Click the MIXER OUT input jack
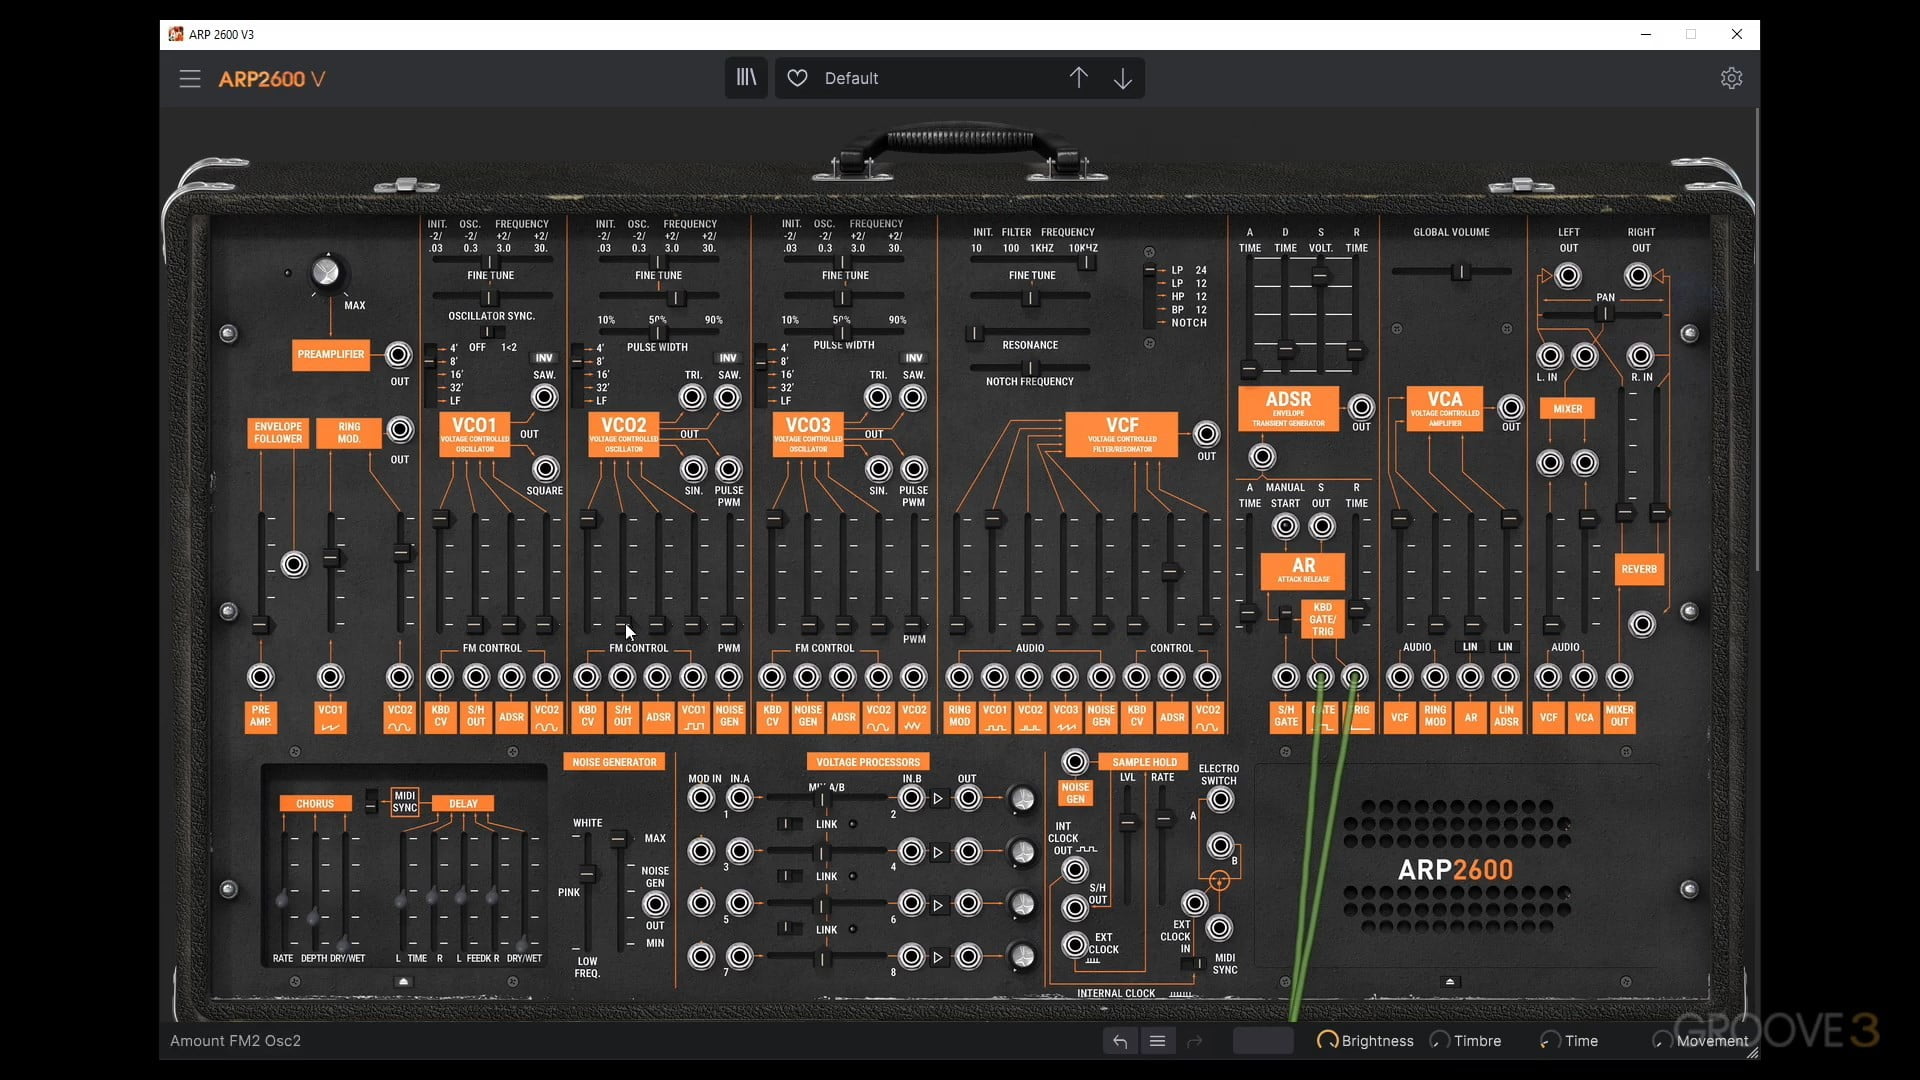 1619,677
